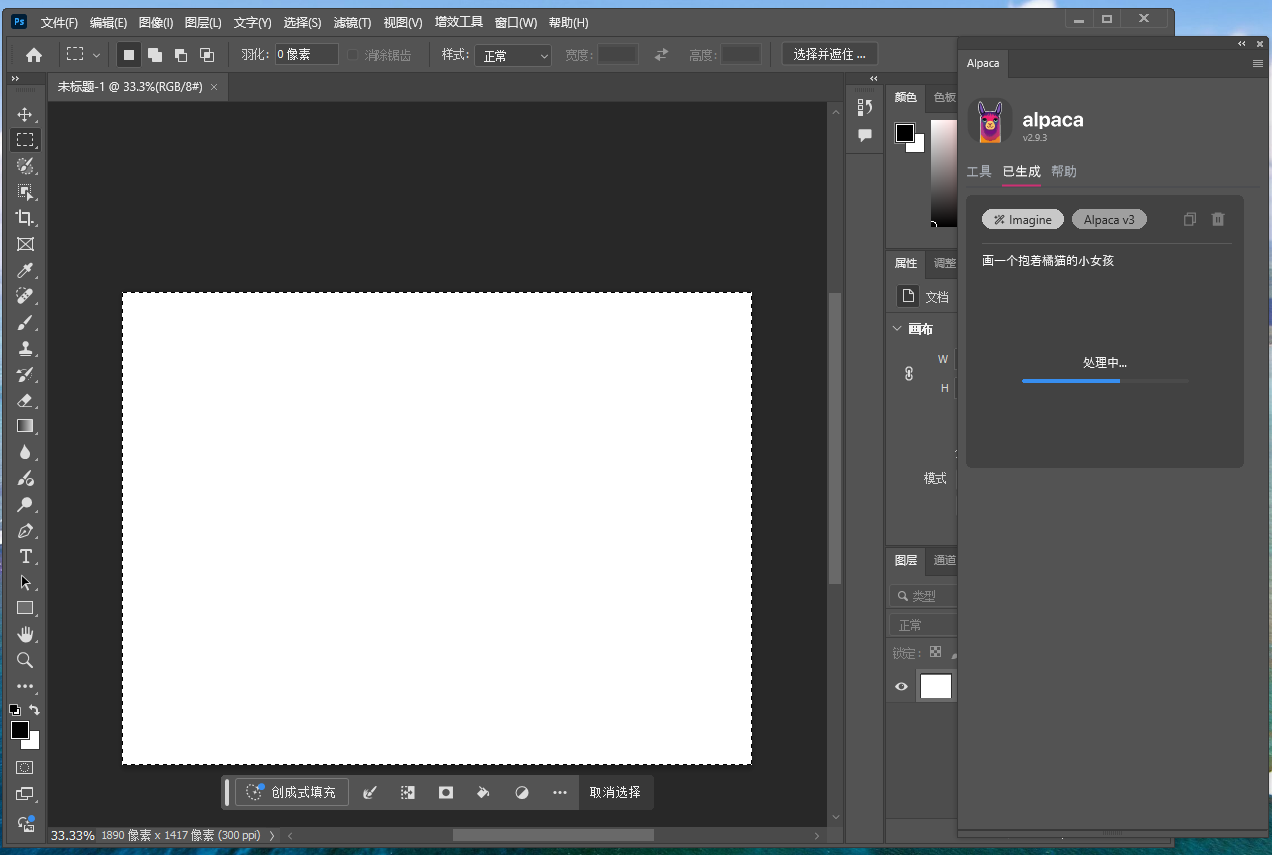Screen dimensions: 1272x855
Task: Toggle Quick Mask mode
Action: (25, 768)
